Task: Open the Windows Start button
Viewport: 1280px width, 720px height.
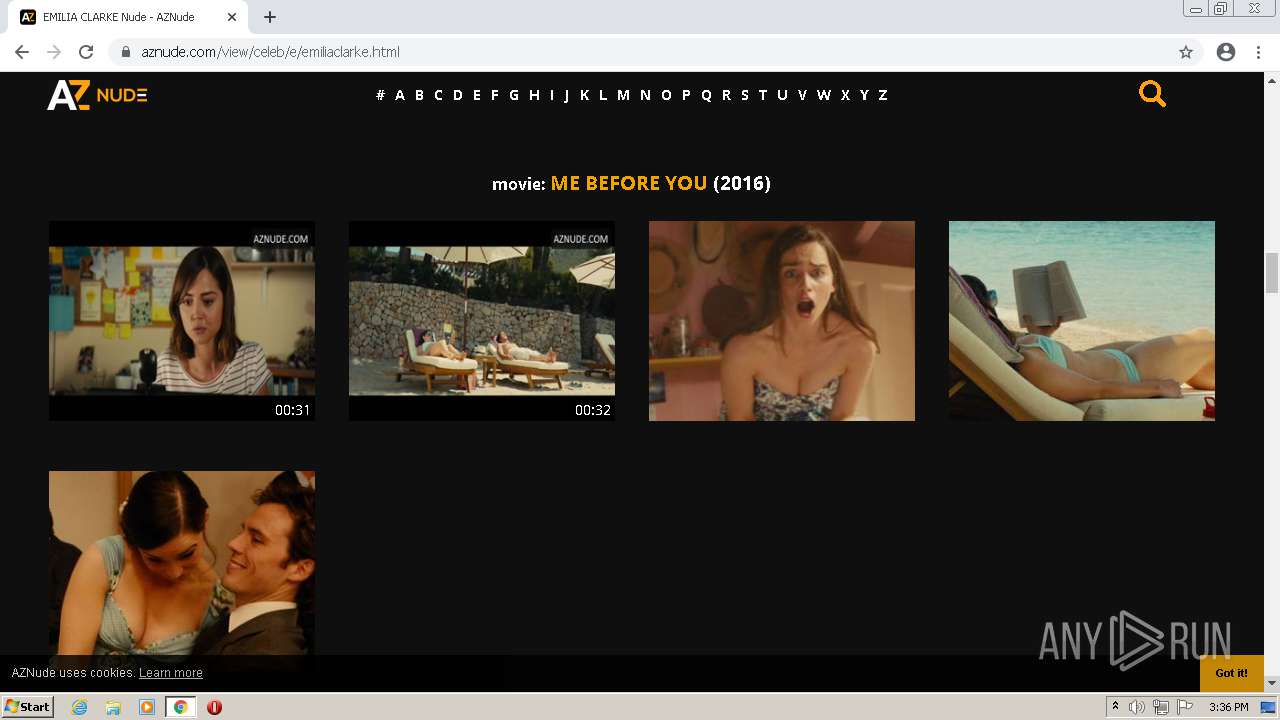Action: tap(28, 707)
